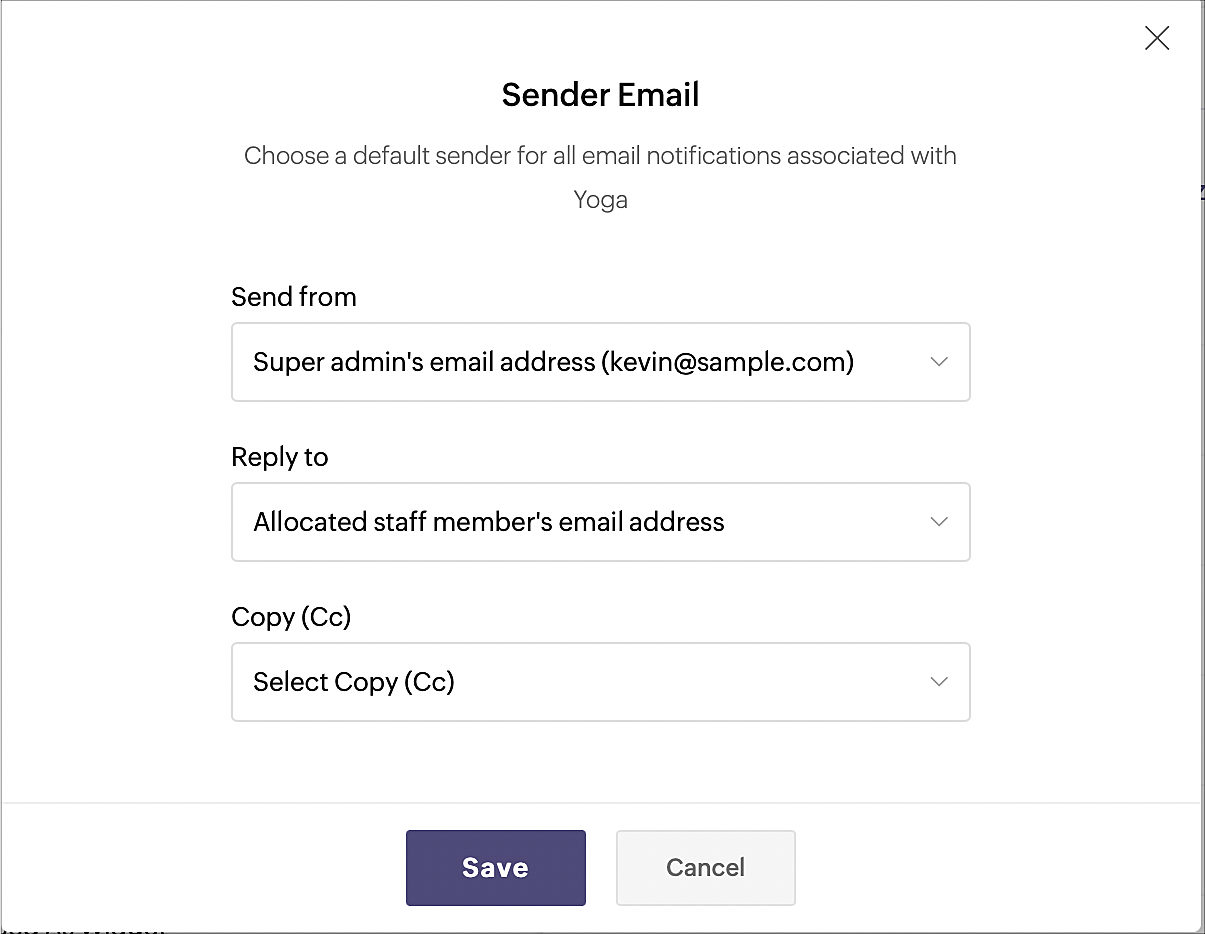Close the Sender Email dialog with X

1157,39
